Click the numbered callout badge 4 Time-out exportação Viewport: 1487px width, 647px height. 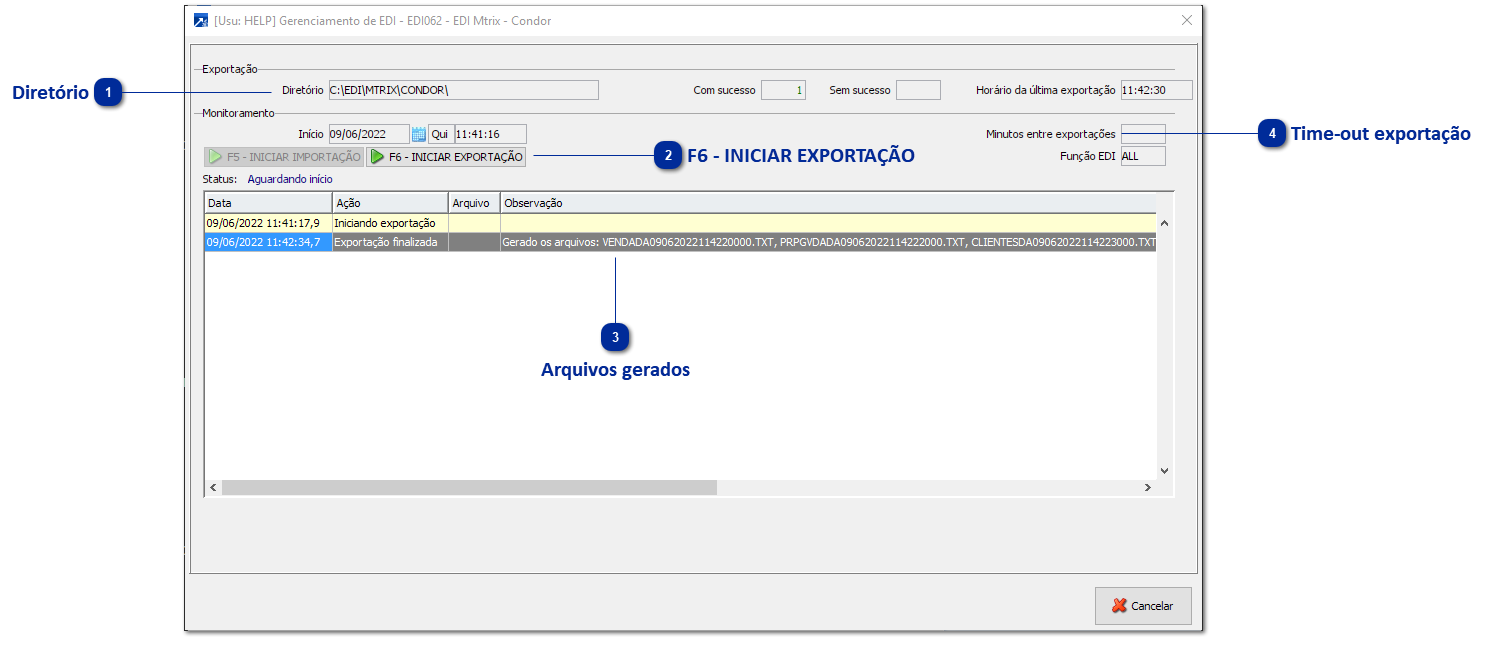coord(1270,134)
